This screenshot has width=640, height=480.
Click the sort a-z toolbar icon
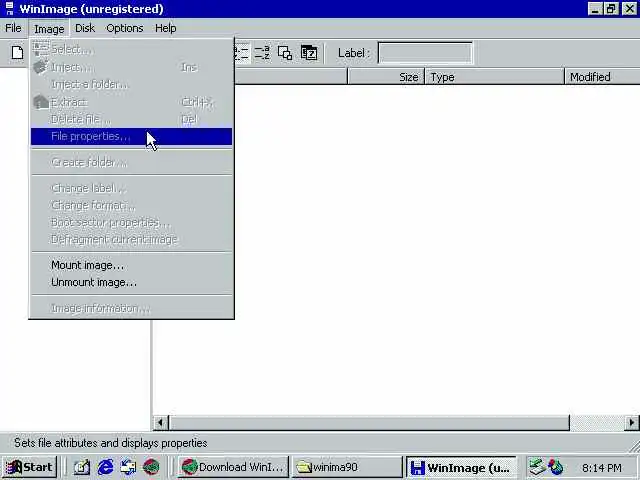262,53
